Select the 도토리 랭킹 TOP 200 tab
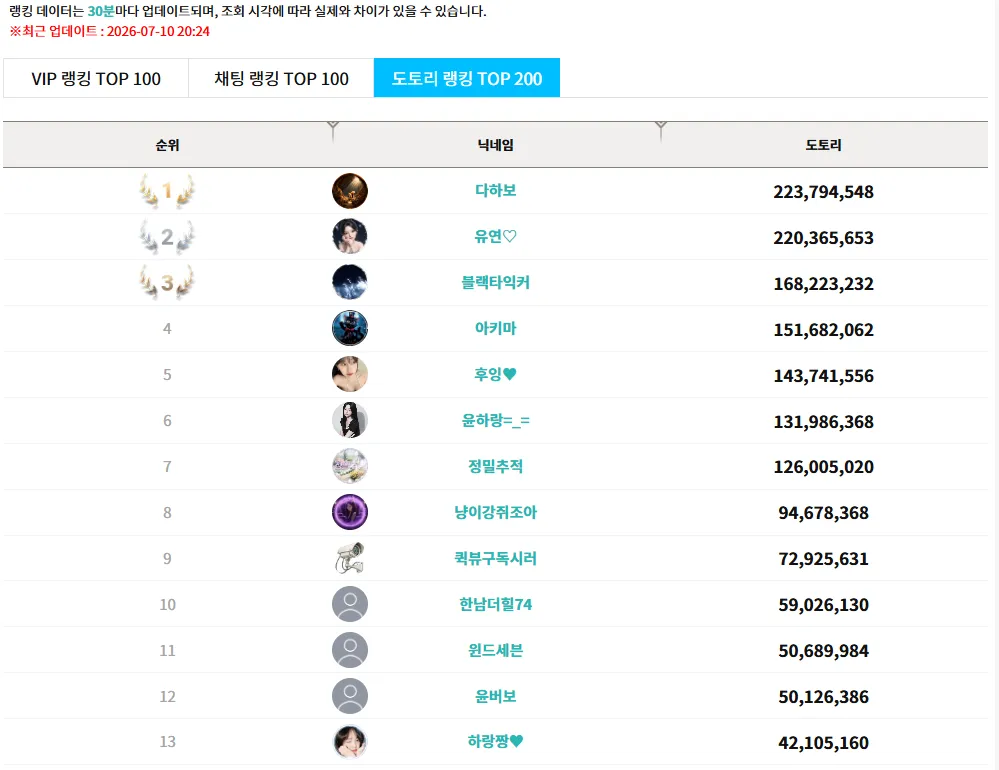Image resolution: width=999 pixels, height=770 pixels. tap(466, 78)
